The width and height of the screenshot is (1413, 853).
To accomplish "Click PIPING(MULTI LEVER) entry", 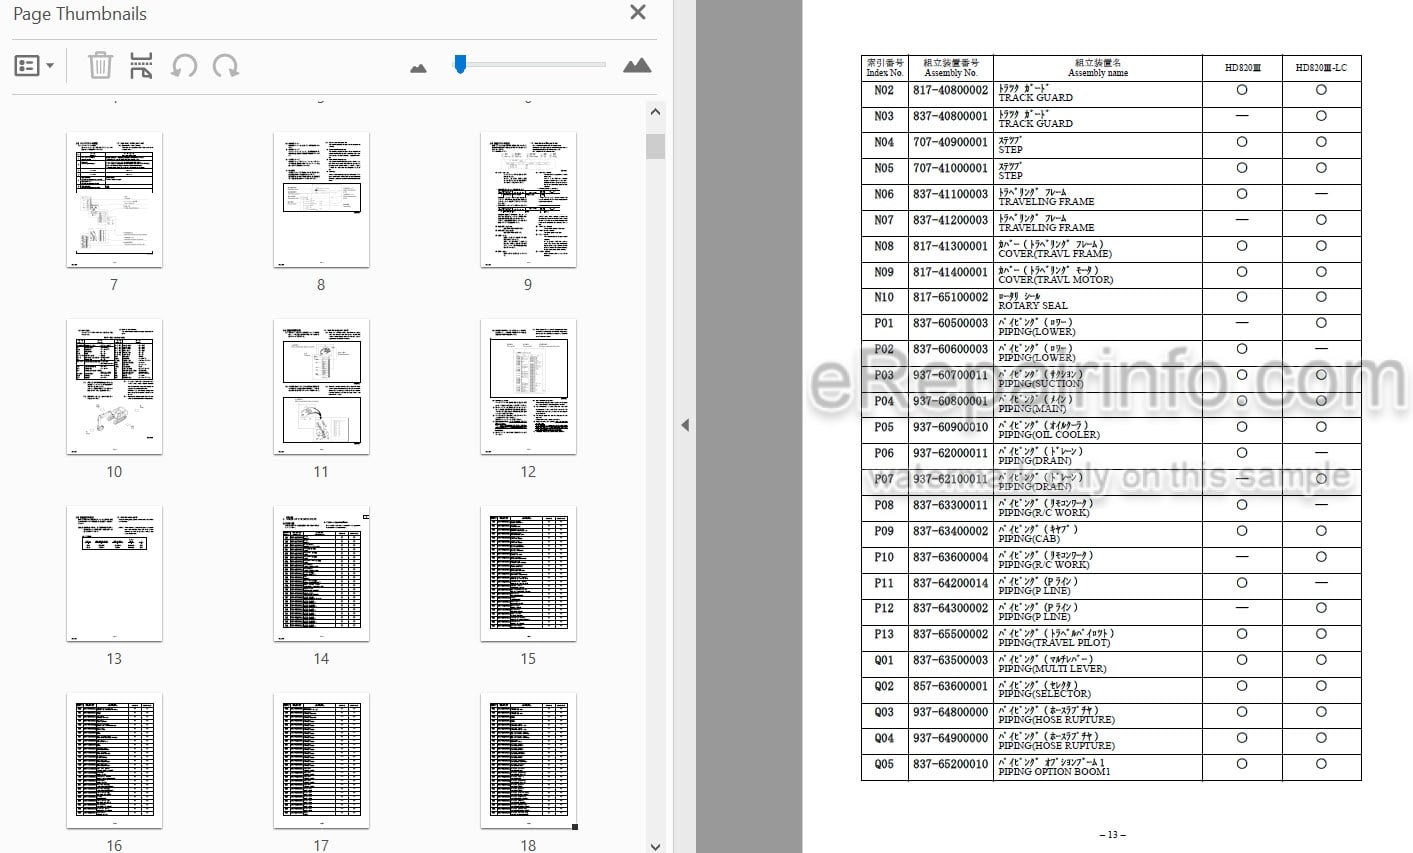I will click(1052, 668).
